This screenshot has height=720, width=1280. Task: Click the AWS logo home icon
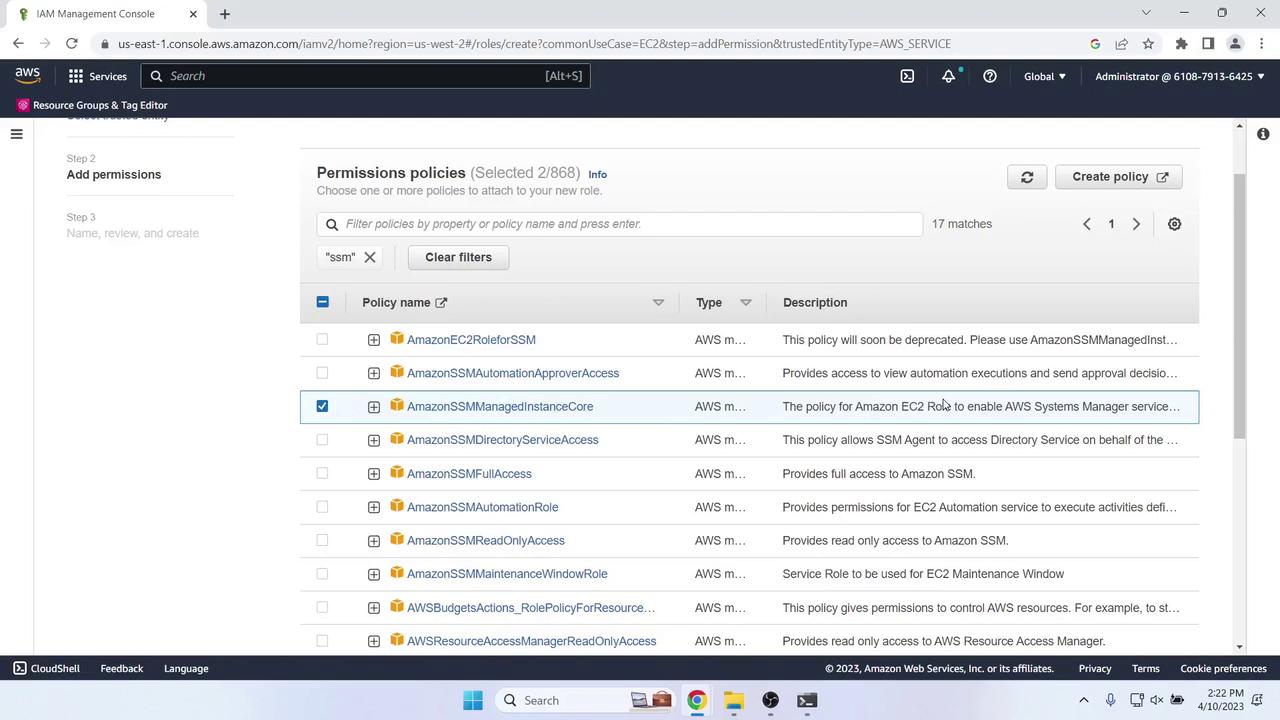click(28, 76)
